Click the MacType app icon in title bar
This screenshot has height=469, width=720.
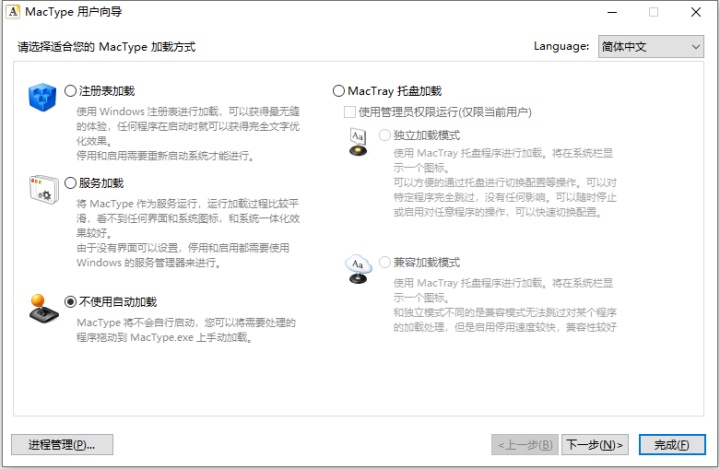tap(13, 11)
